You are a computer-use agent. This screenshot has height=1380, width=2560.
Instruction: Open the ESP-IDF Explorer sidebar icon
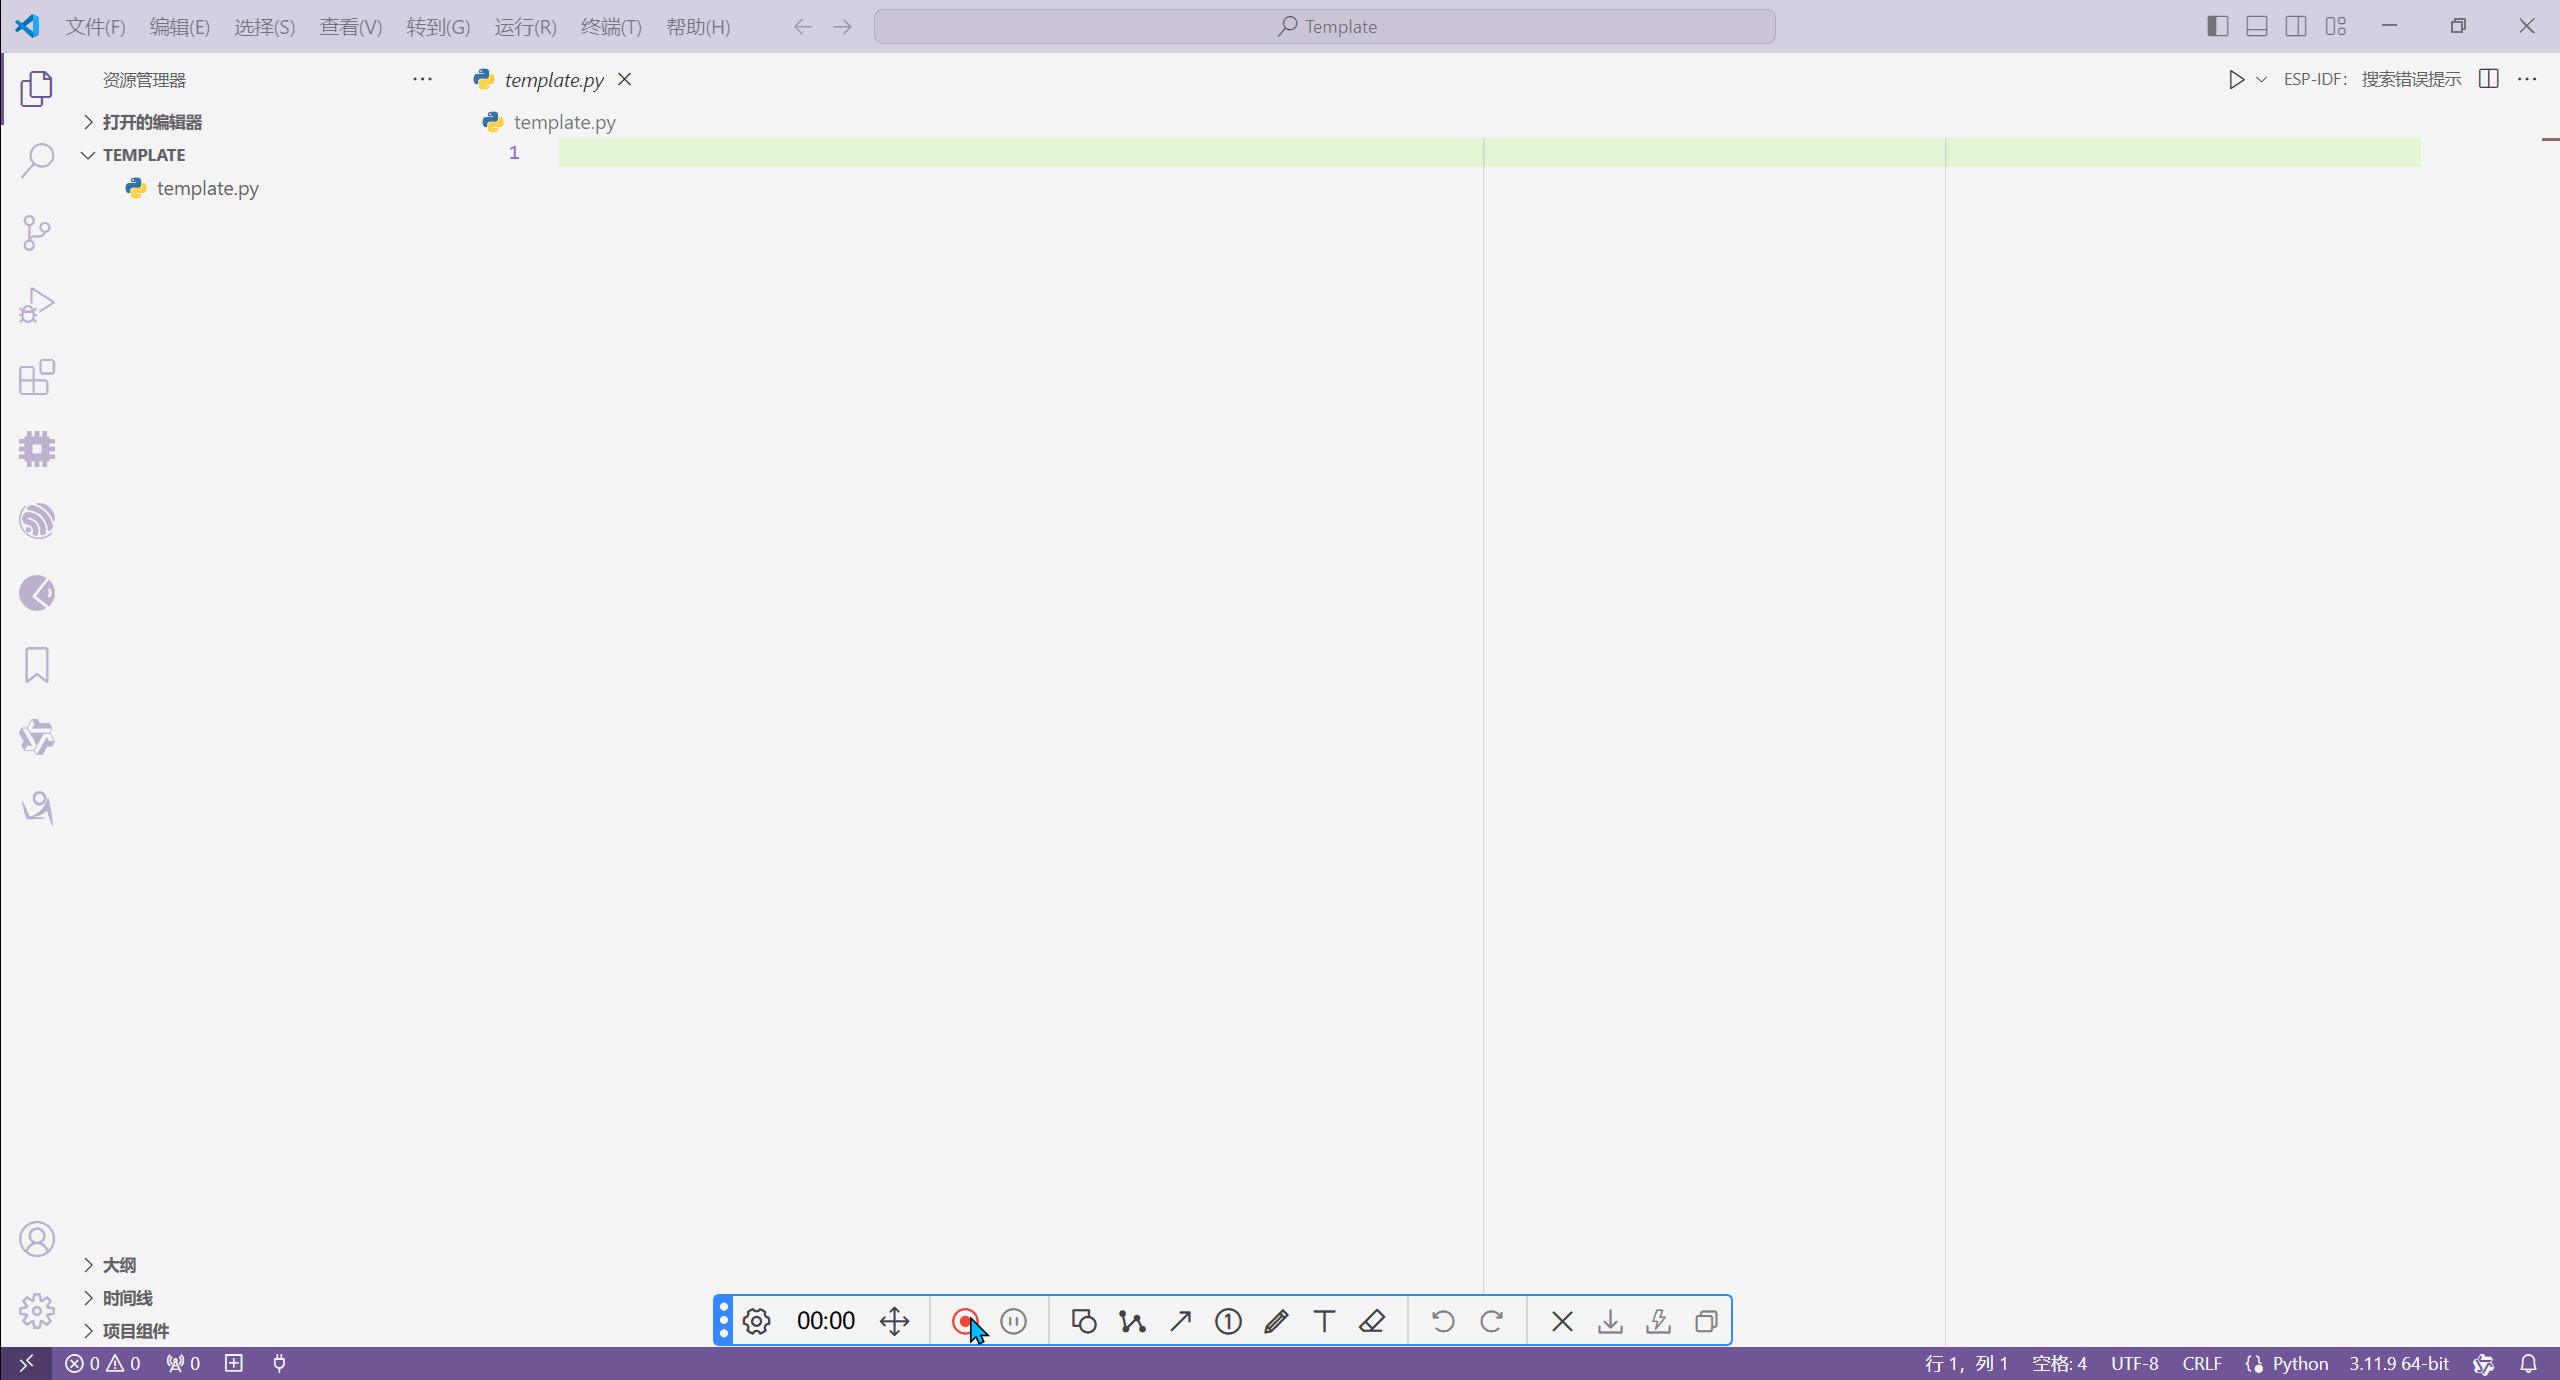(x=37, y=521)
